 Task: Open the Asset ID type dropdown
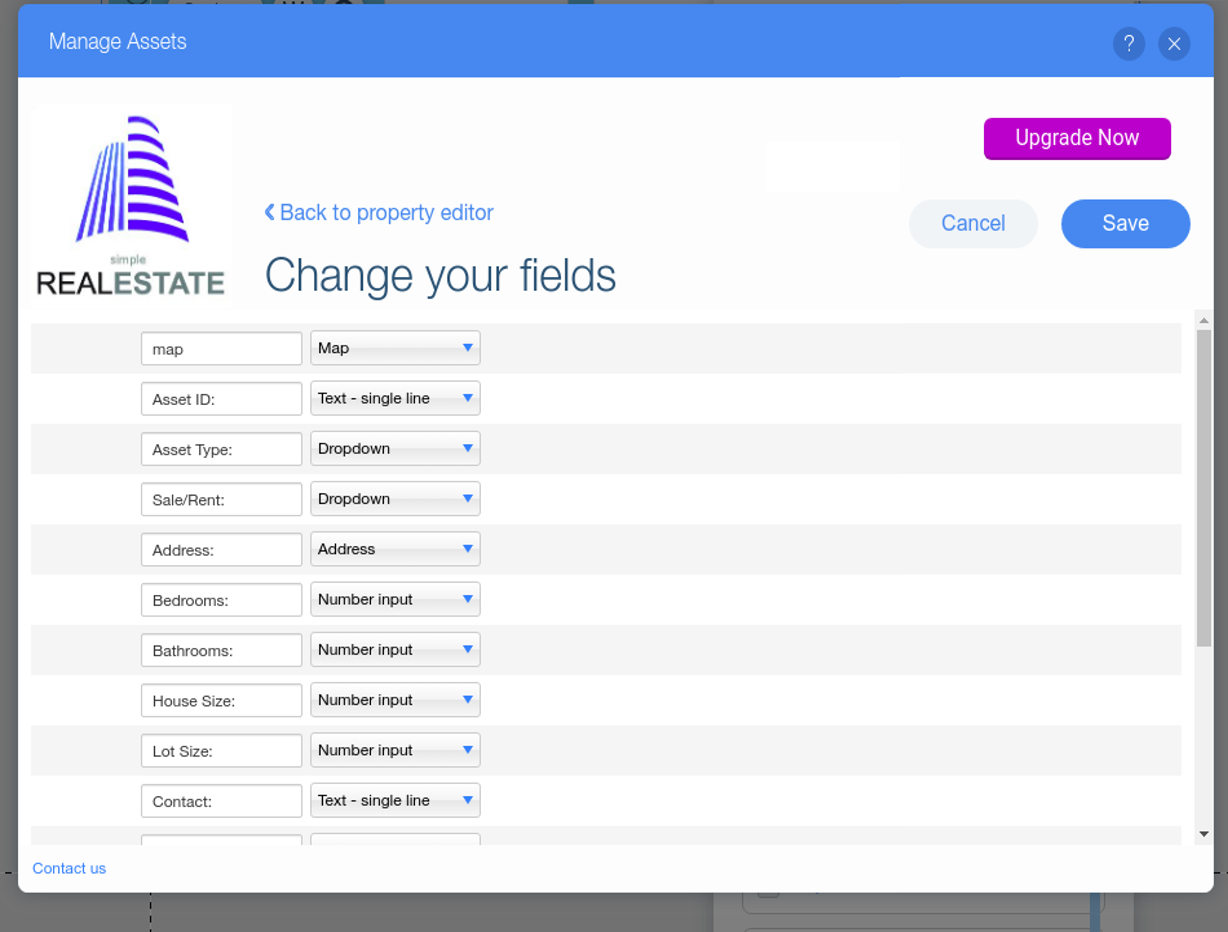click(x=395, y=398)
